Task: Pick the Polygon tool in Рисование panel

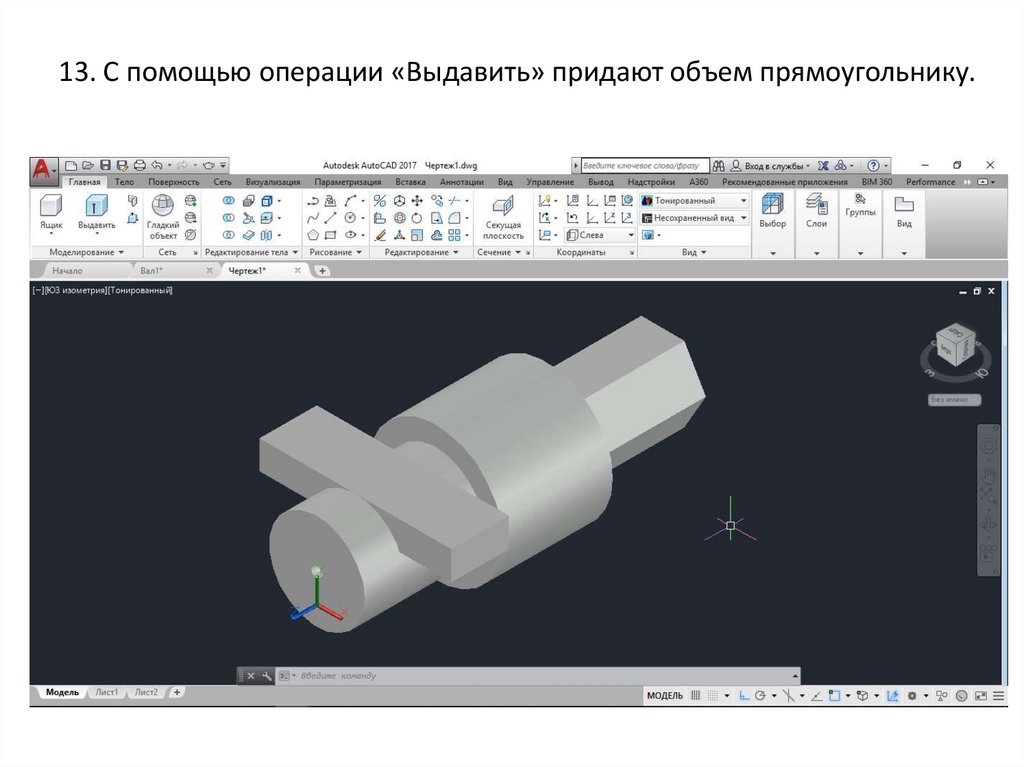Action: (x=313, y=235)
